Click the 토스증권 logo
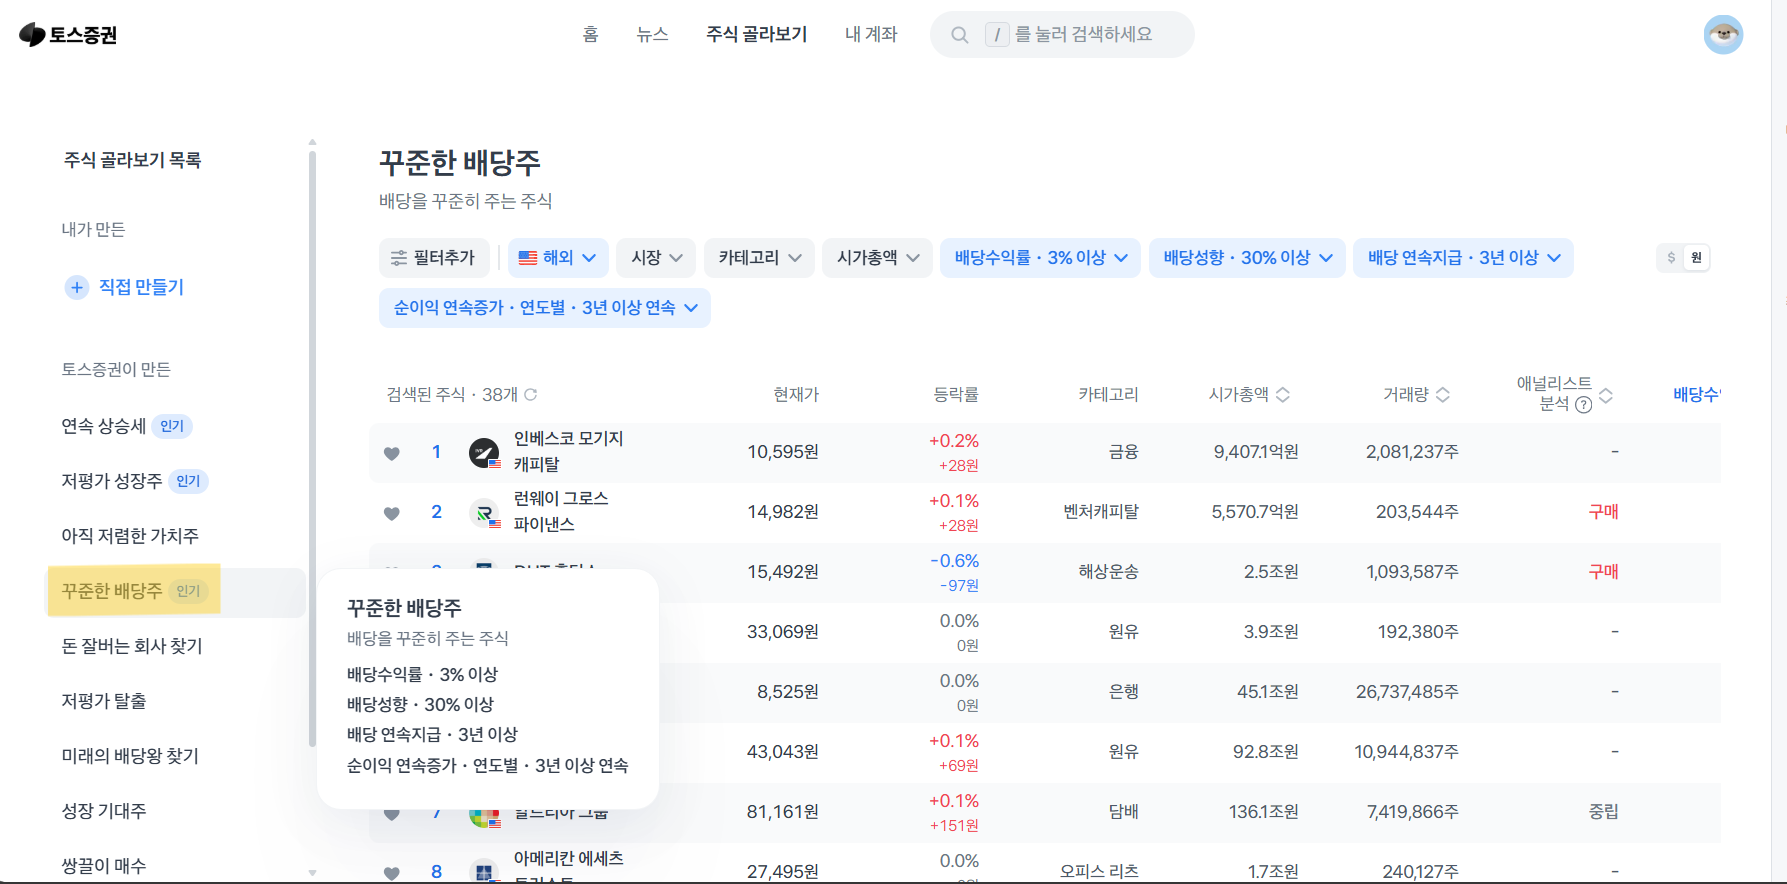1787x884 pixels. tap(68, 35)
